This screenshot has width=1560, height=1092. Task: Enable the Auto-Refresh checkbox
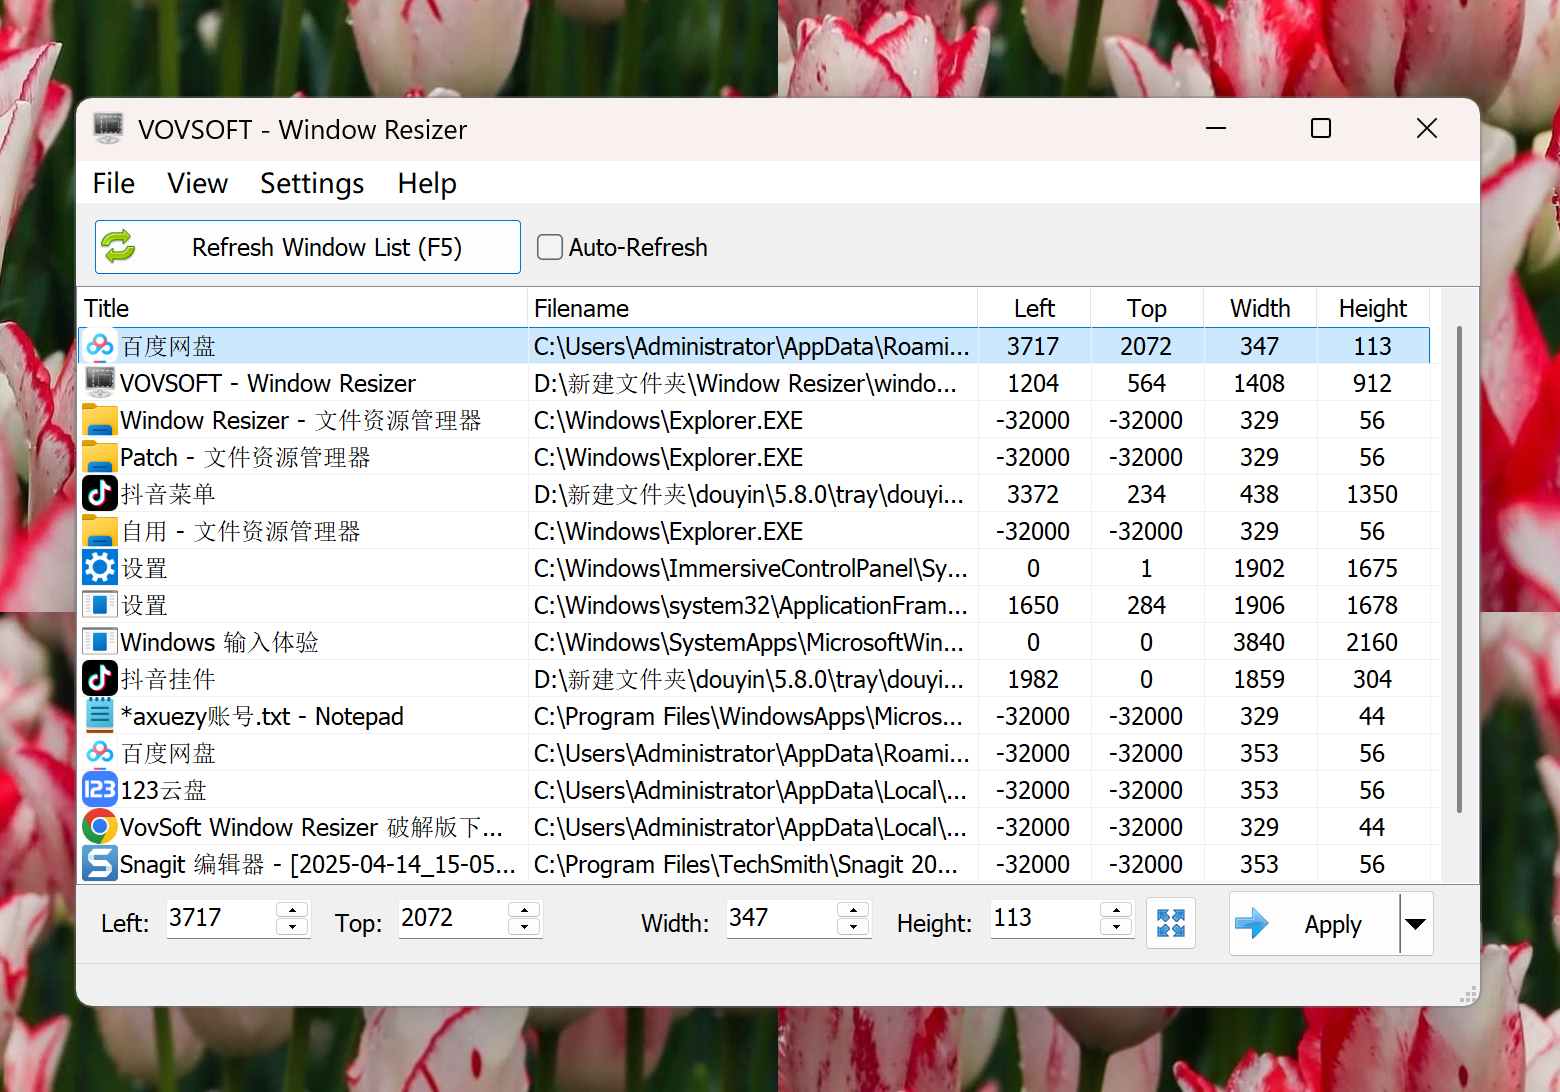[550, 247]
